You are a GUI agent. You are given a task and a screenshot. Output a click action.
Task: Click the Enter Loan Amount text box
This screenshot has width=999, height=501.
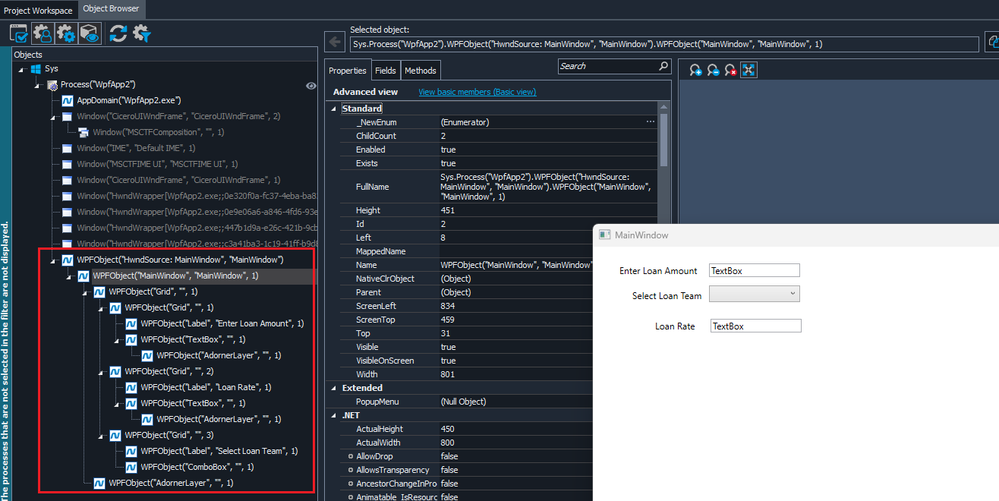pos(754,270)
